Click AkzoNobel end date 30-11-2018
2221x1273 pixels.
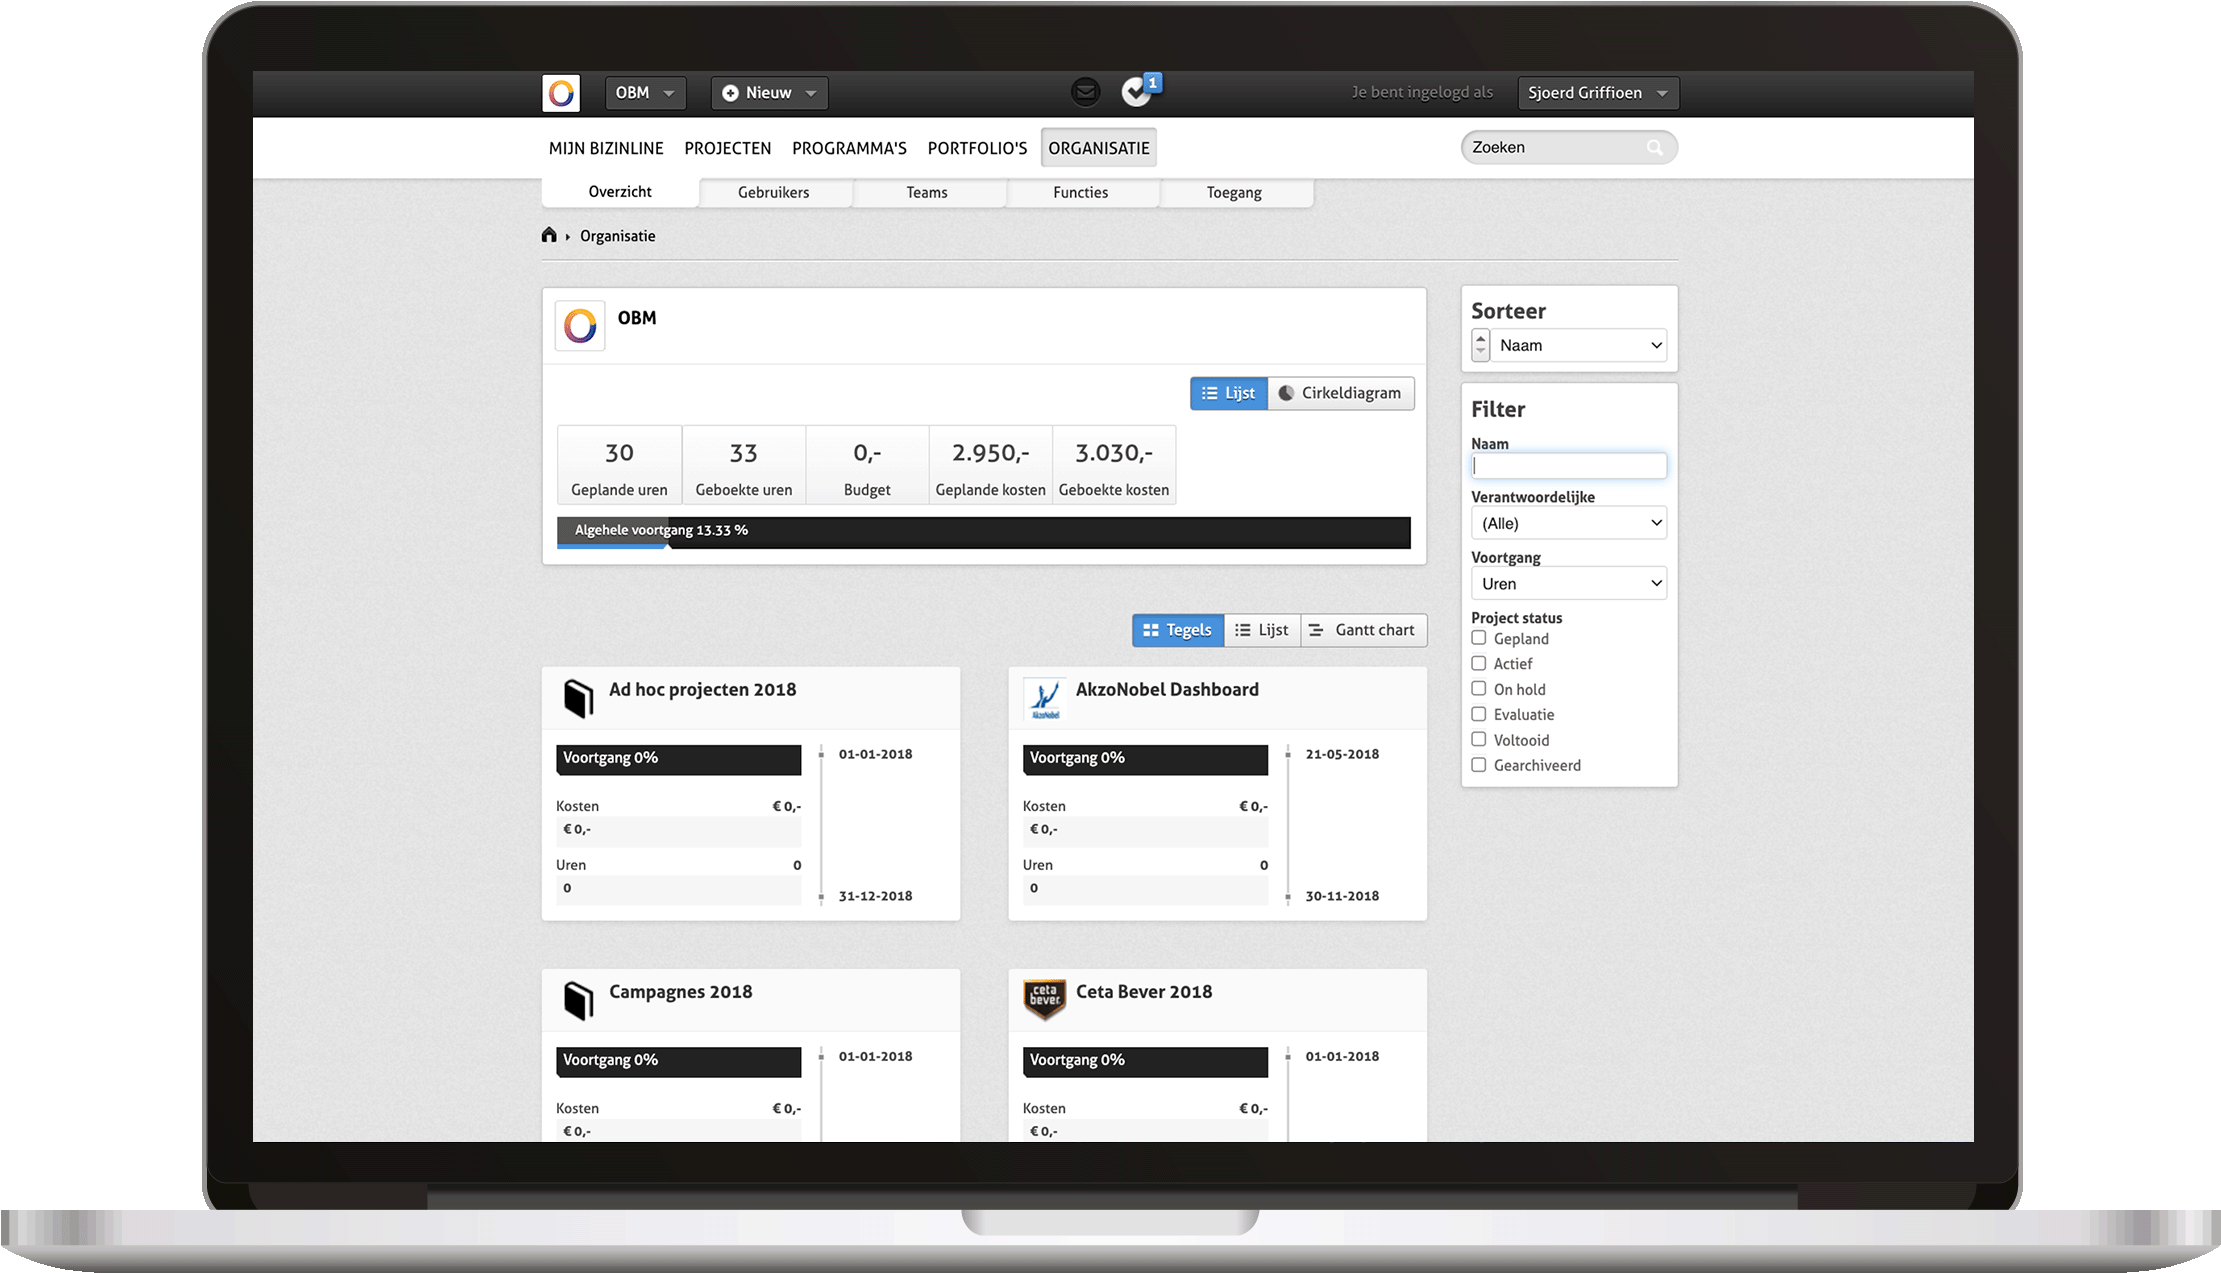1342,896
